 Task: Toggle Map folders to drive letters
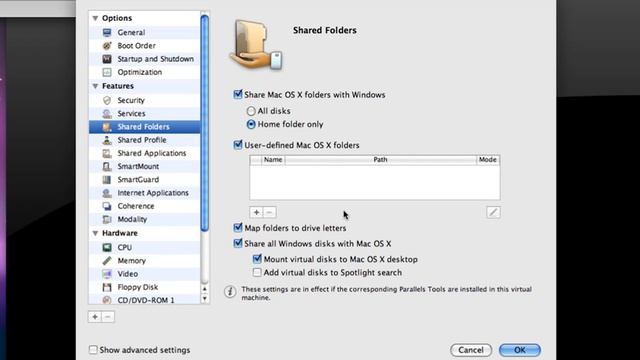point(238,228)
